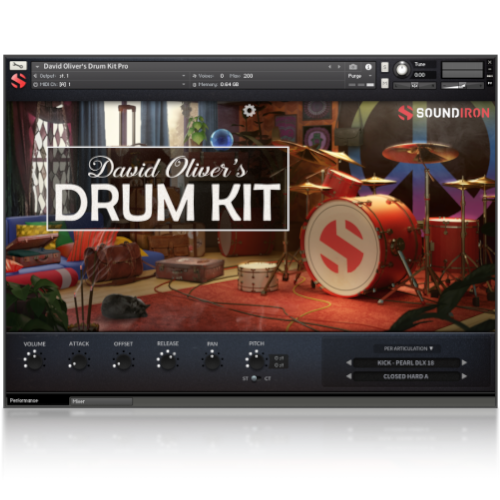Click the blue glass orb on artwork
500x500 pixels.
(x=222, y=138)
